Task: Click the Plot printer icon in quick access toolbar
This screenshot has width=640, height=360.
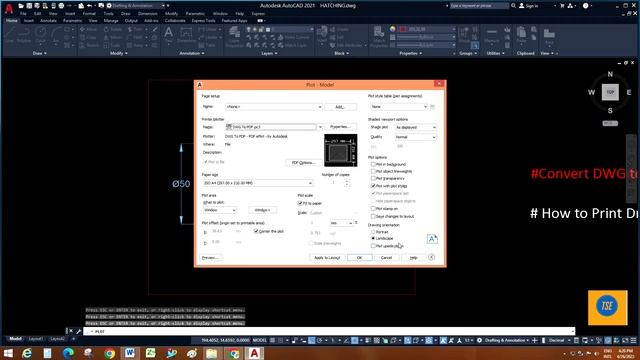Action: 61,6
